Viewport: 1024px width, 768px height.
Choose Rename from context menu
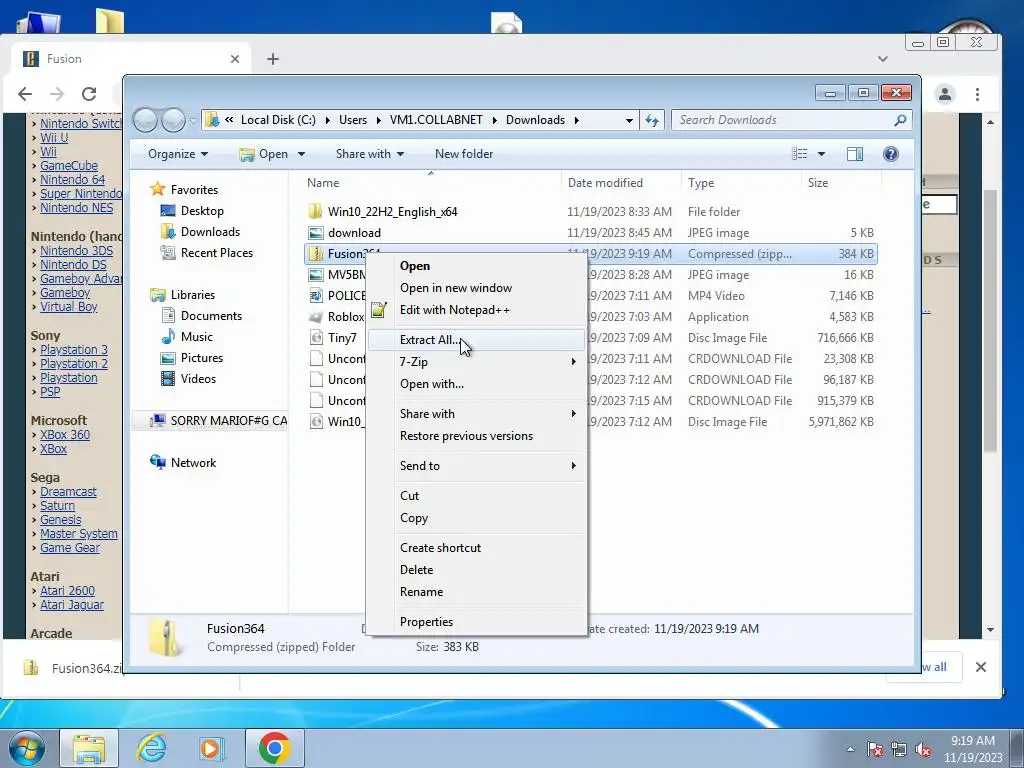coord(477,592)
